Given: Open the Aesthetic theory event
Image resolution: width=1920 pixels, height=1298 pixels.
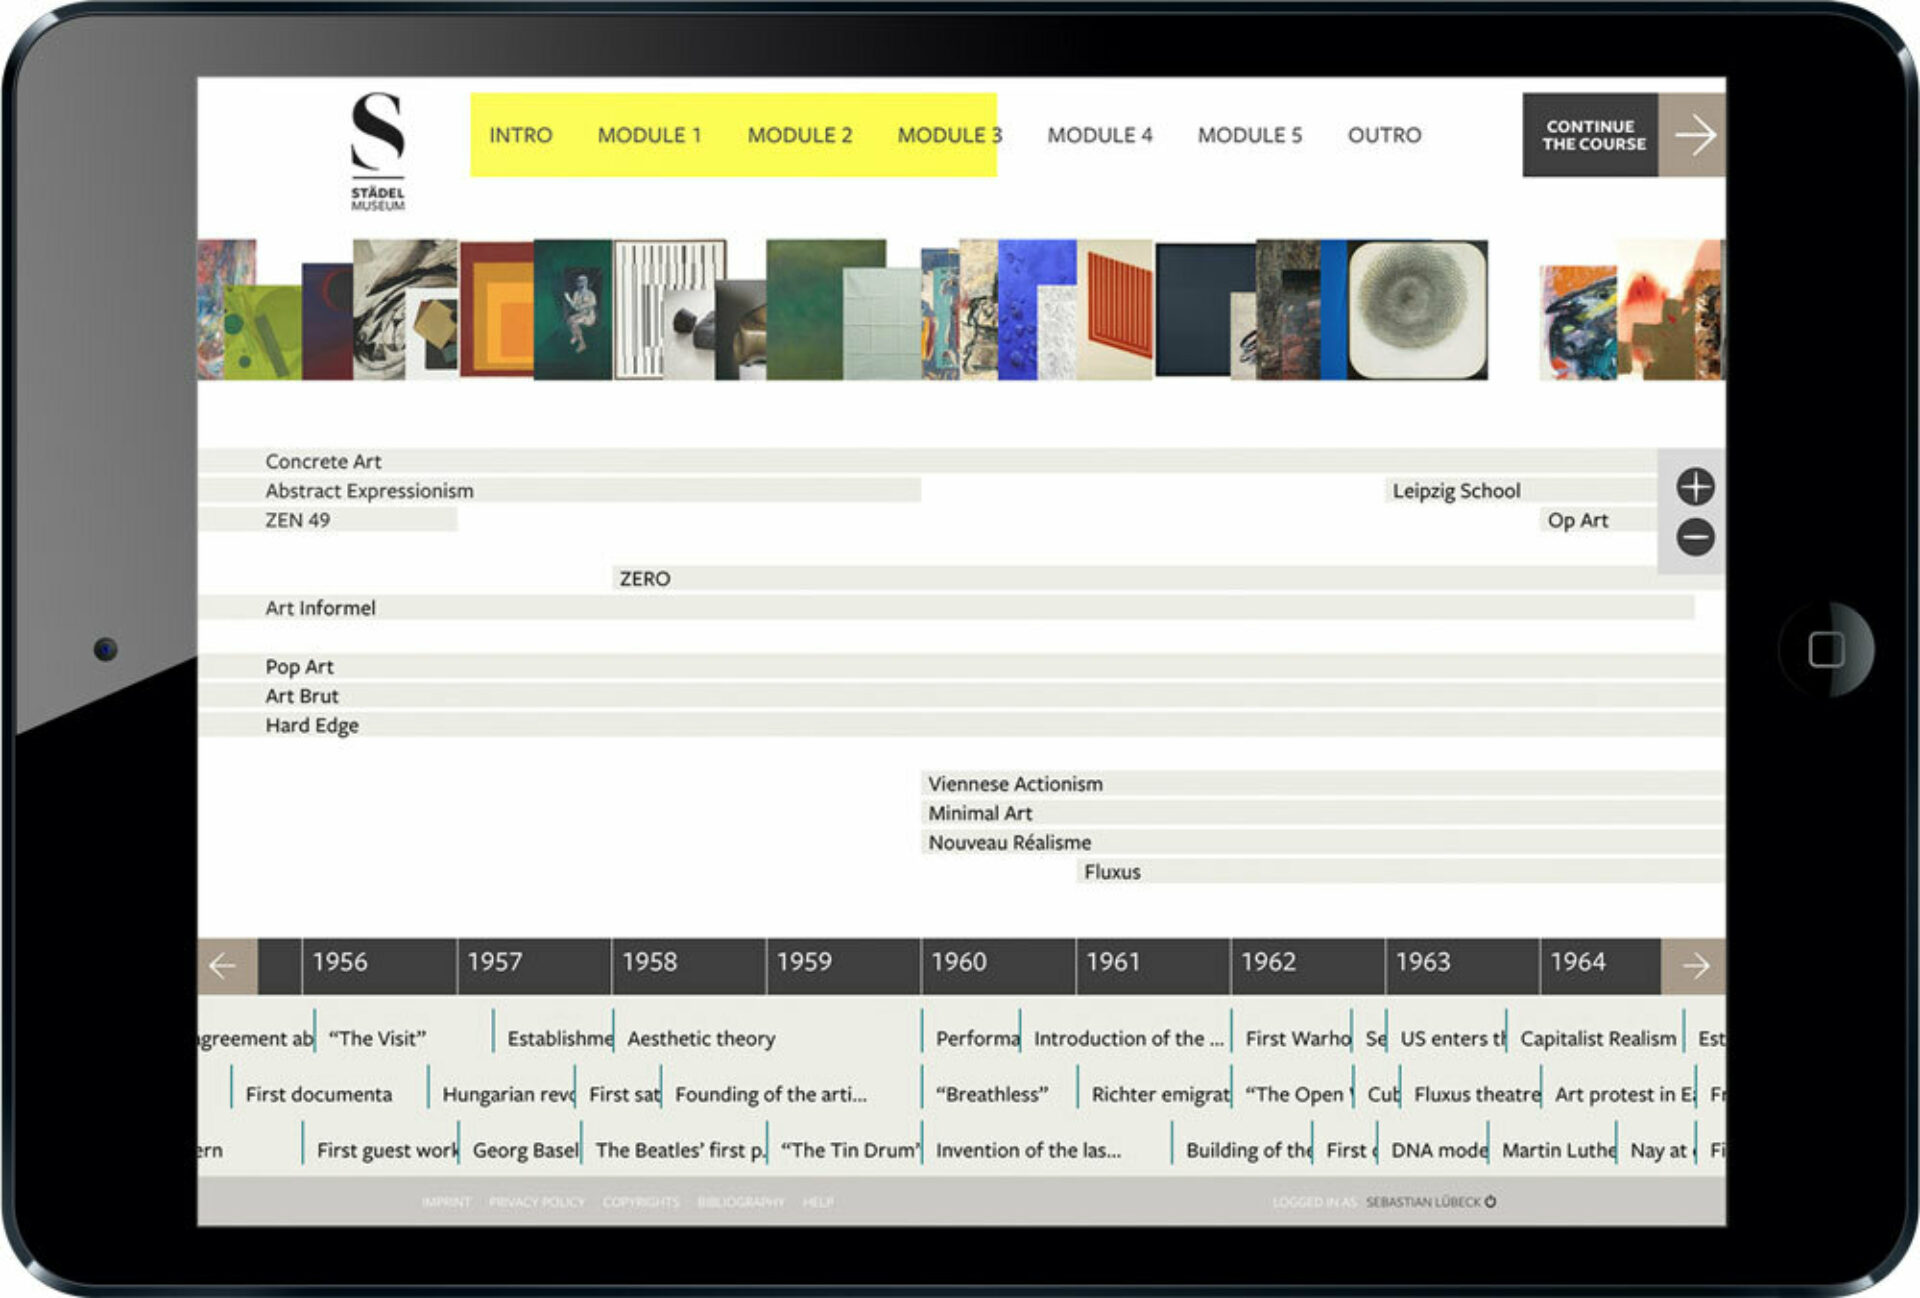Looking at the screenshot, I should [701, 1038].
